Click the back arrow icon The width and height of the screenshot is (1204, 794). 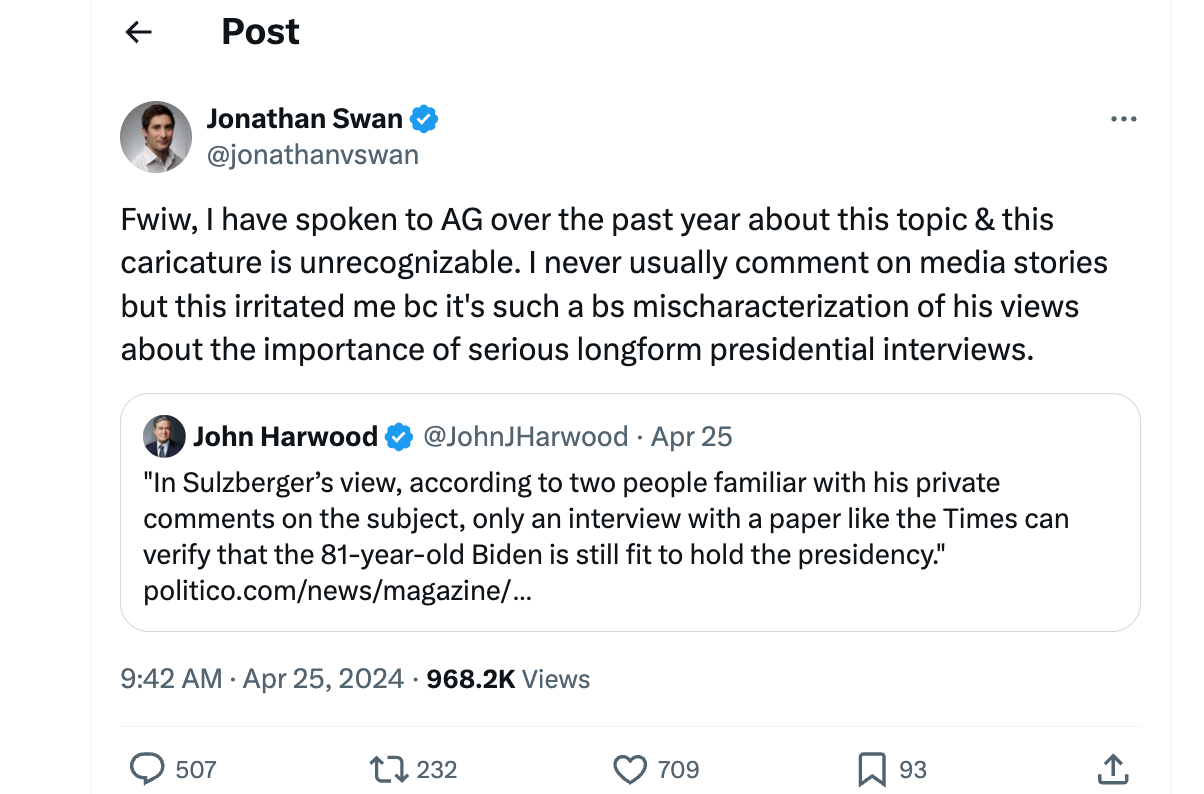coord(138,32)
